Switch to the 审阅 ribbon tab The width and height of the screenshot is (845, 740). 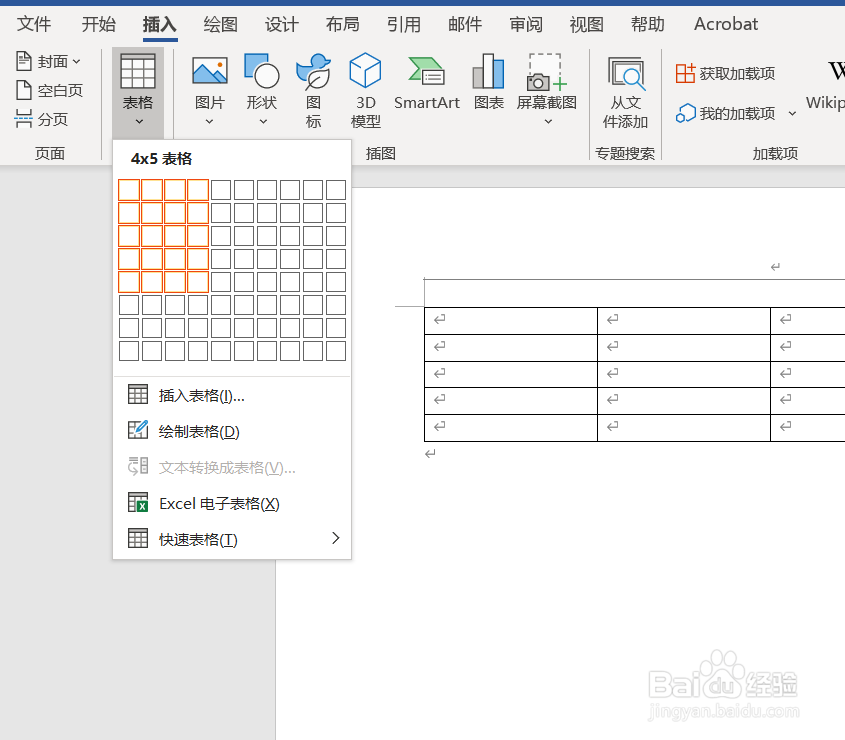[x=525, y=24]
